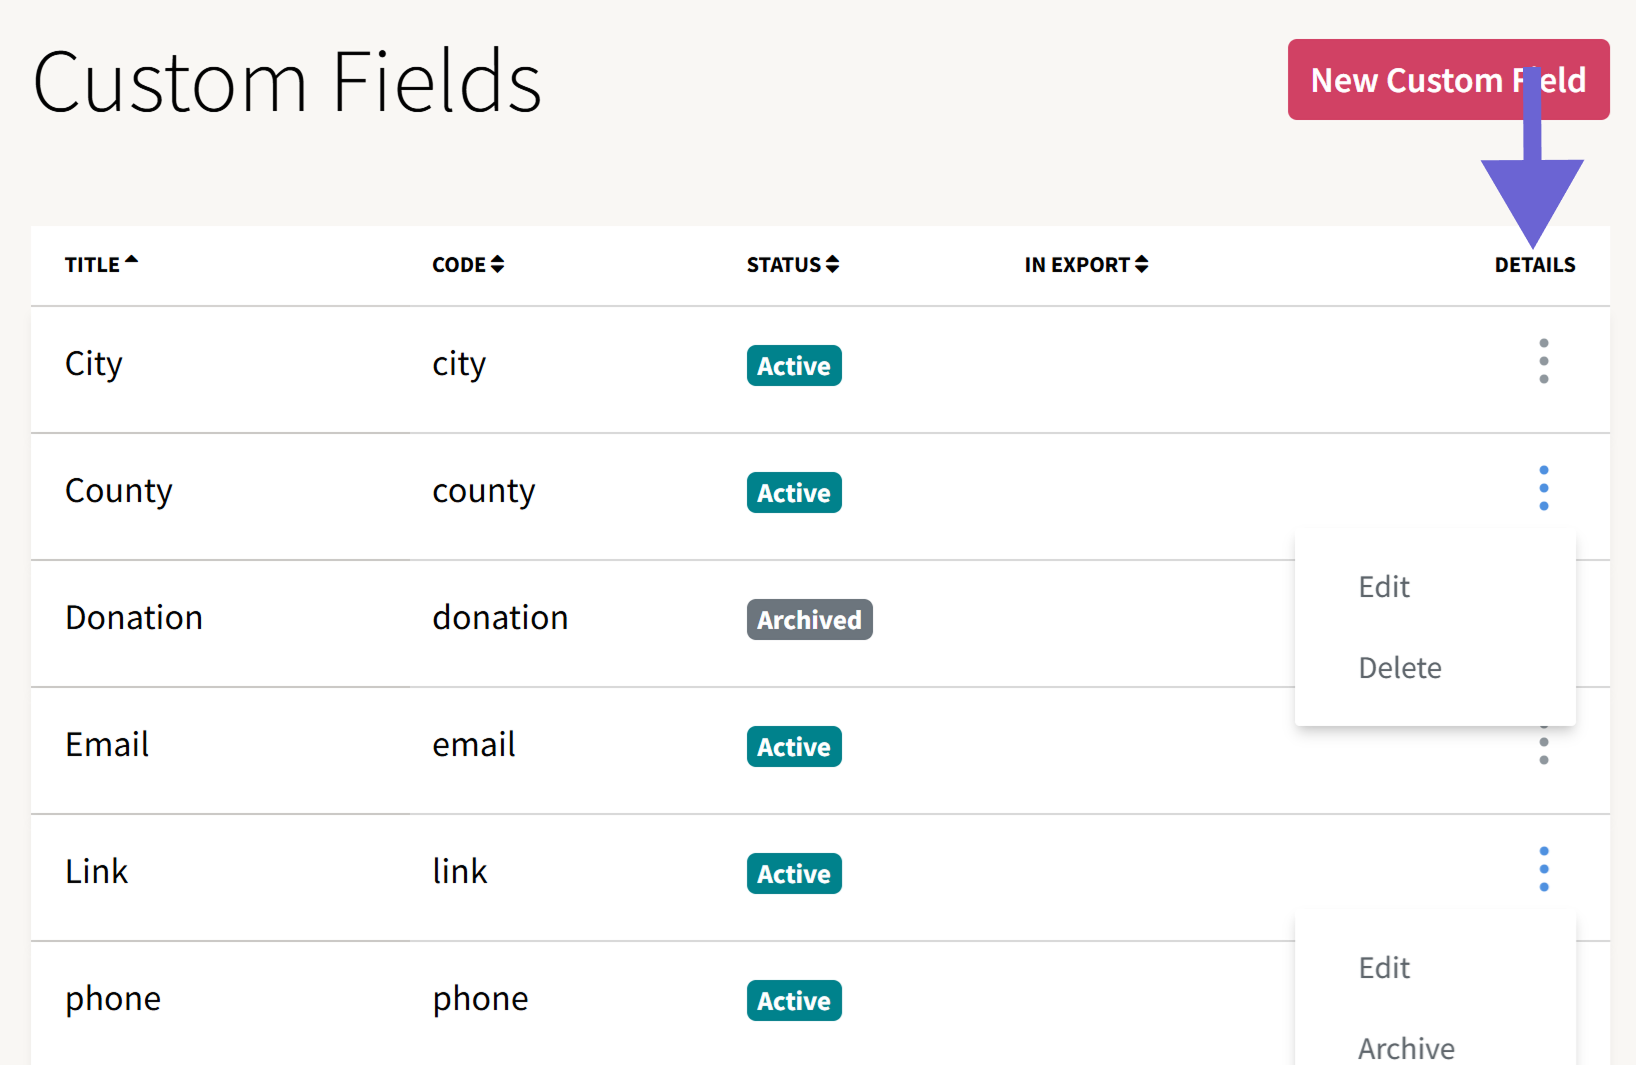Toggle the Active status badge for City
Screen dimensions: 1636x1065
coord(793,365)
